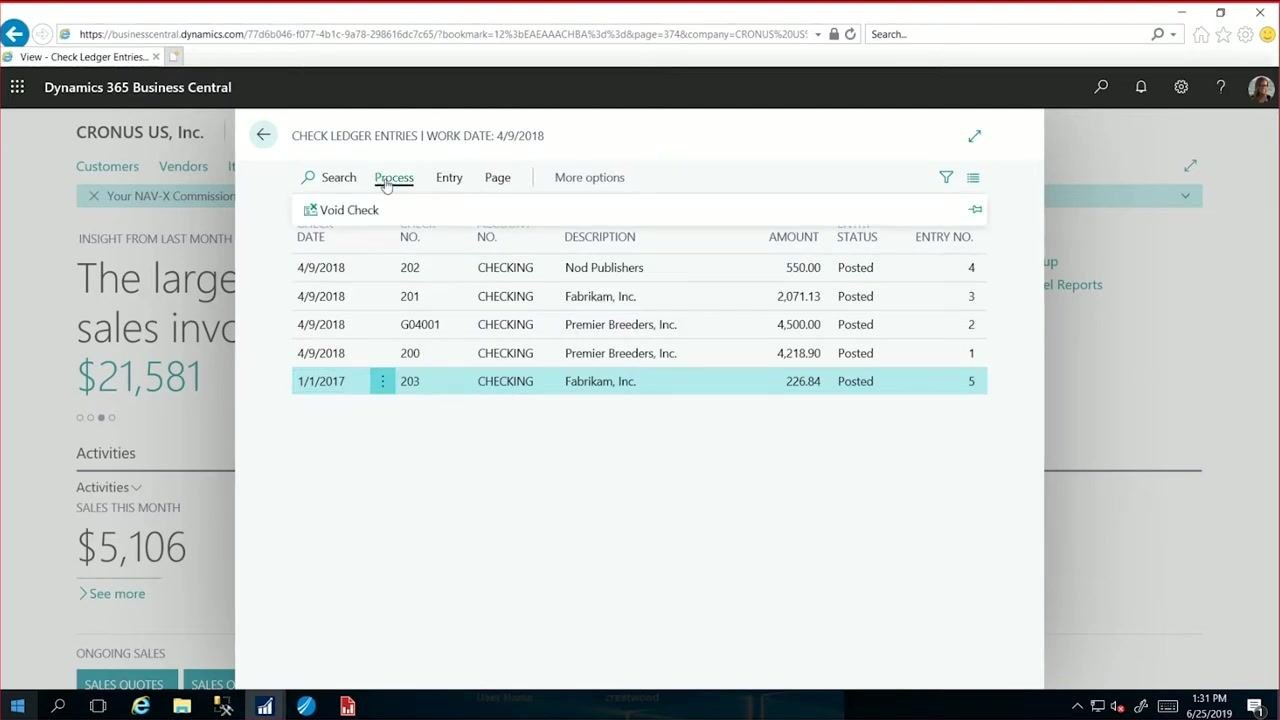Expand the Check Ledger Entries dialog to full screen
The height and width of the screenshot is (720, 1280).
975,136
